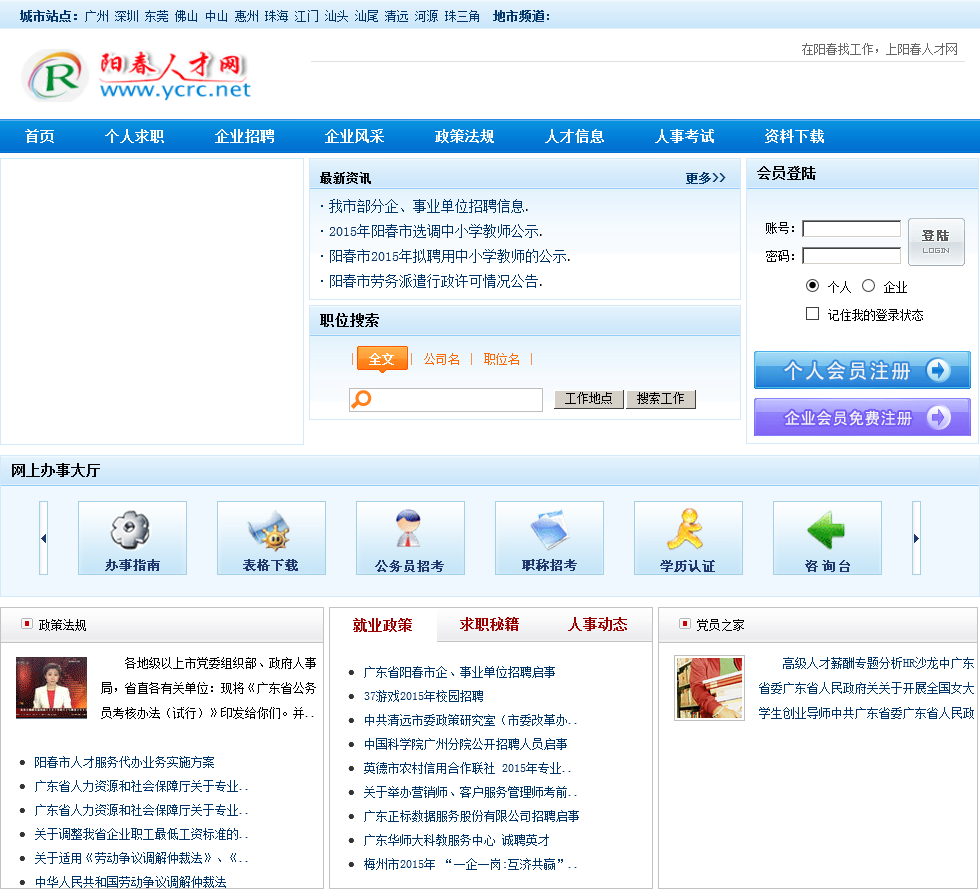Select the 公司名 search tab
Image resolution: width=980 pixels, height=891 pixels.
pos(441,359)
